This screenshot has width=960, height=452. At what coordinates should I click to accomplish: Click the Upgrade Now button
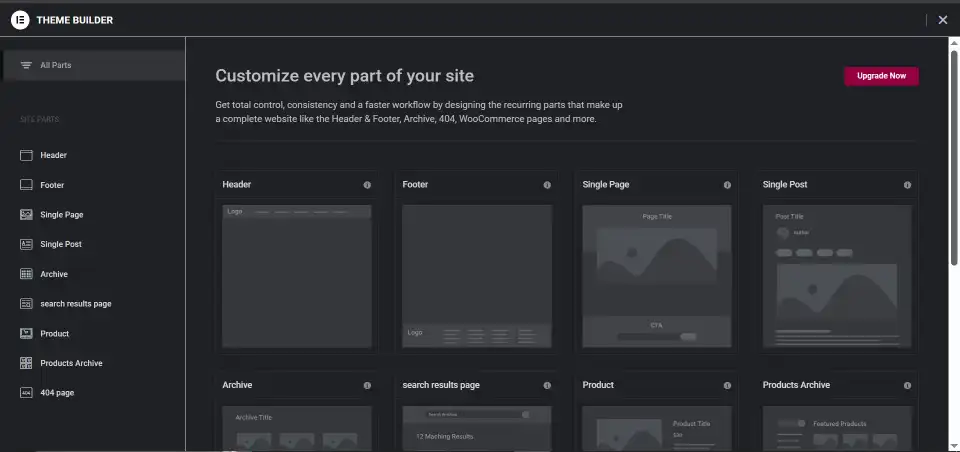click(881, 76)
